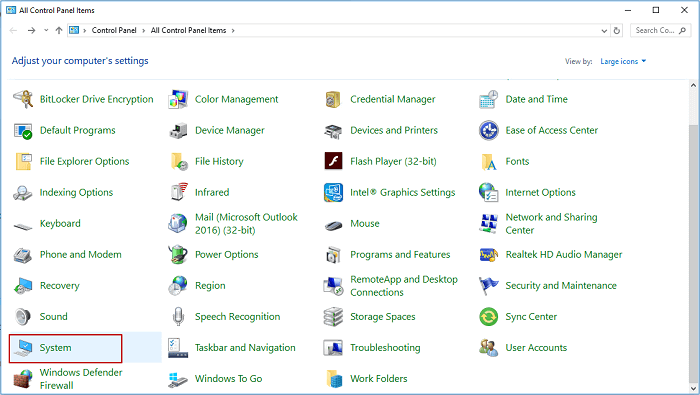Click the File Explorer Options folder icon
The width and height of the screenshot is (700, 395).
pyautogui.click(x=23, y=161)
